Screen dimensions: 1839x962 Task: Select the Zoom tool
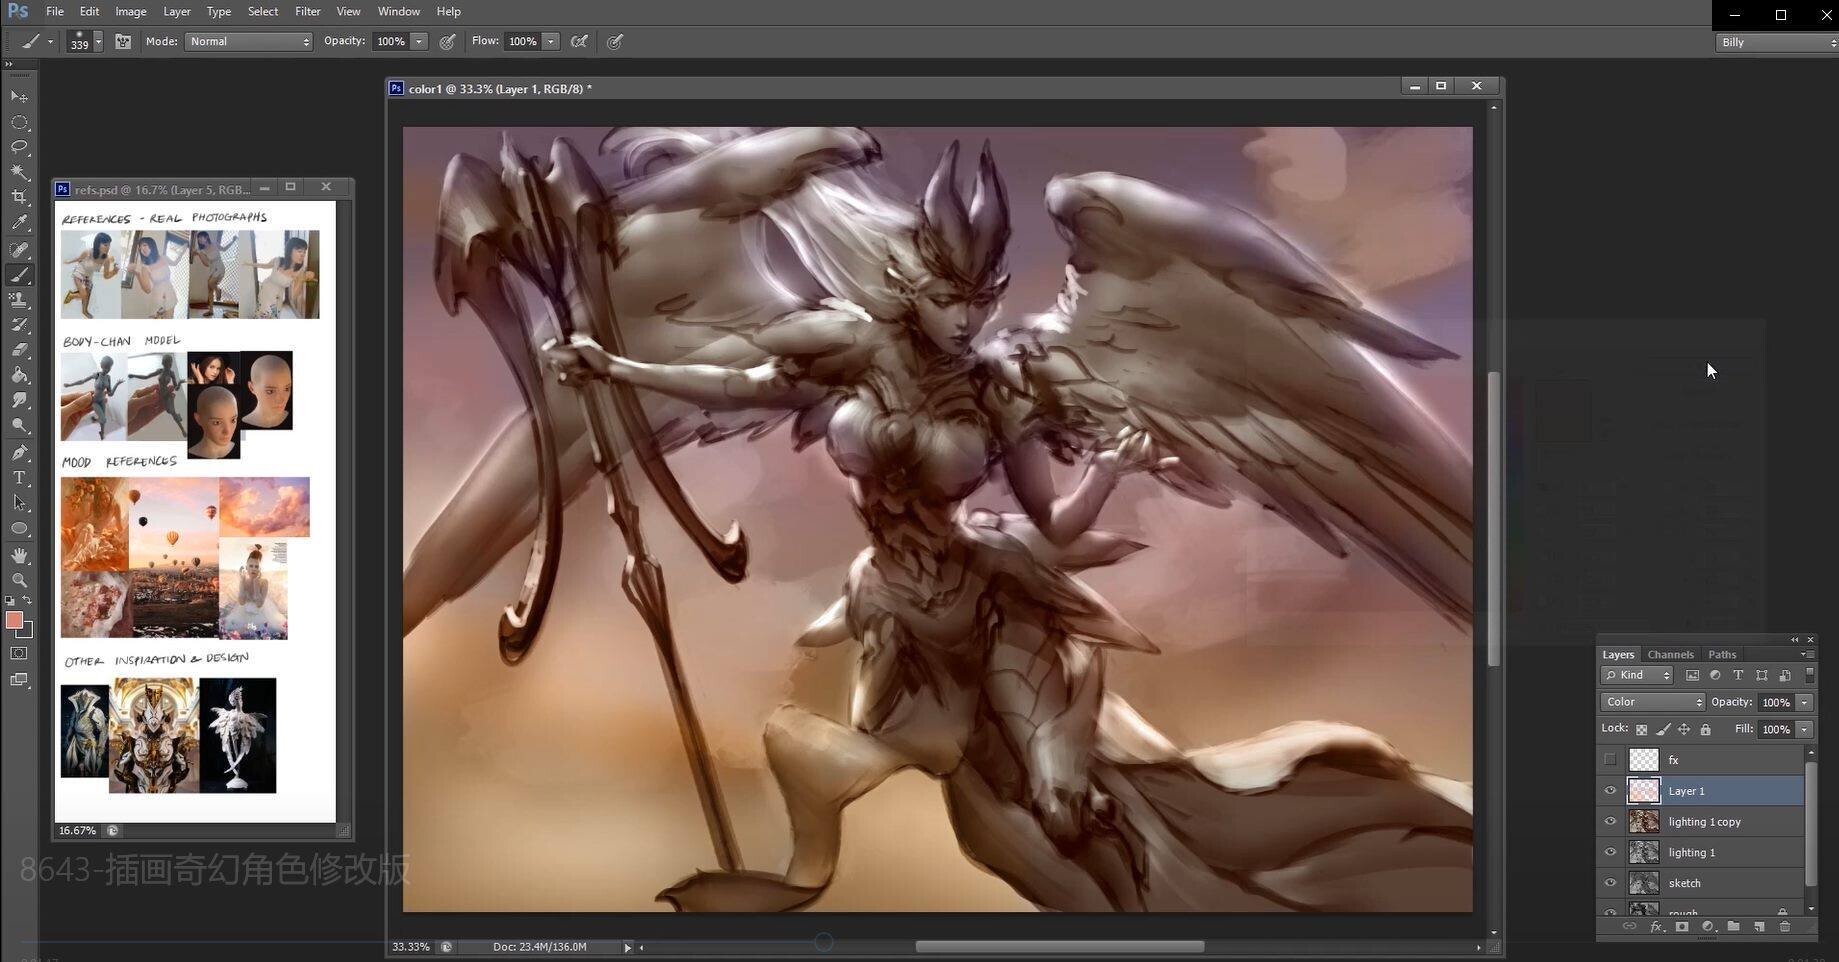[x=19, y=580]
